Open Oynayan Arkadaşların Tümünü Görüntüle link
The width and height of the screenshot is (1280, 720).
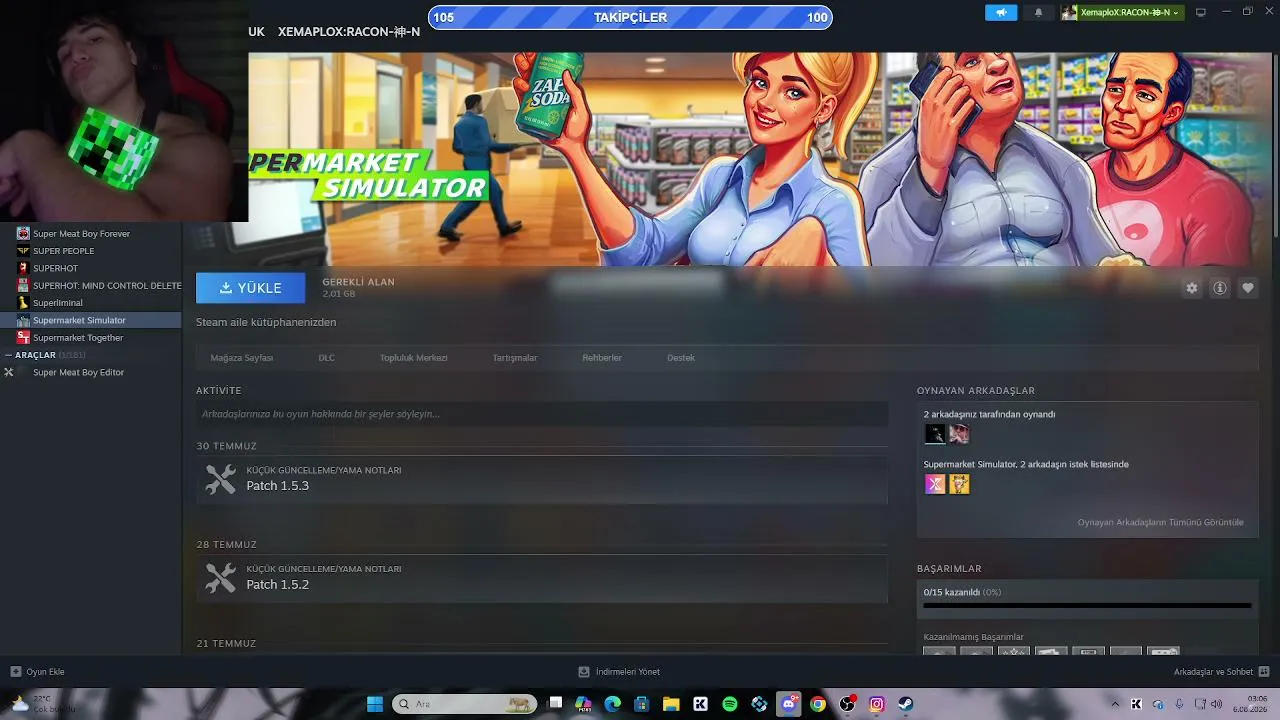[x=1161, y=522]
